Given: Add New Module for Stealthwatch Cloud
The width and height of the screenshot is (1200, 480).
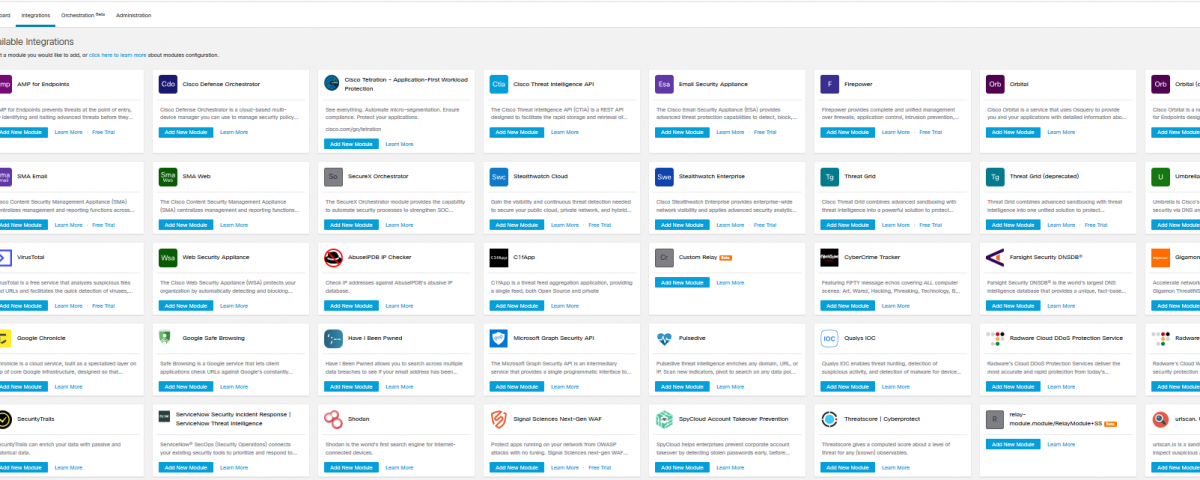Looking at the screenshot, I should coord(515,225).
